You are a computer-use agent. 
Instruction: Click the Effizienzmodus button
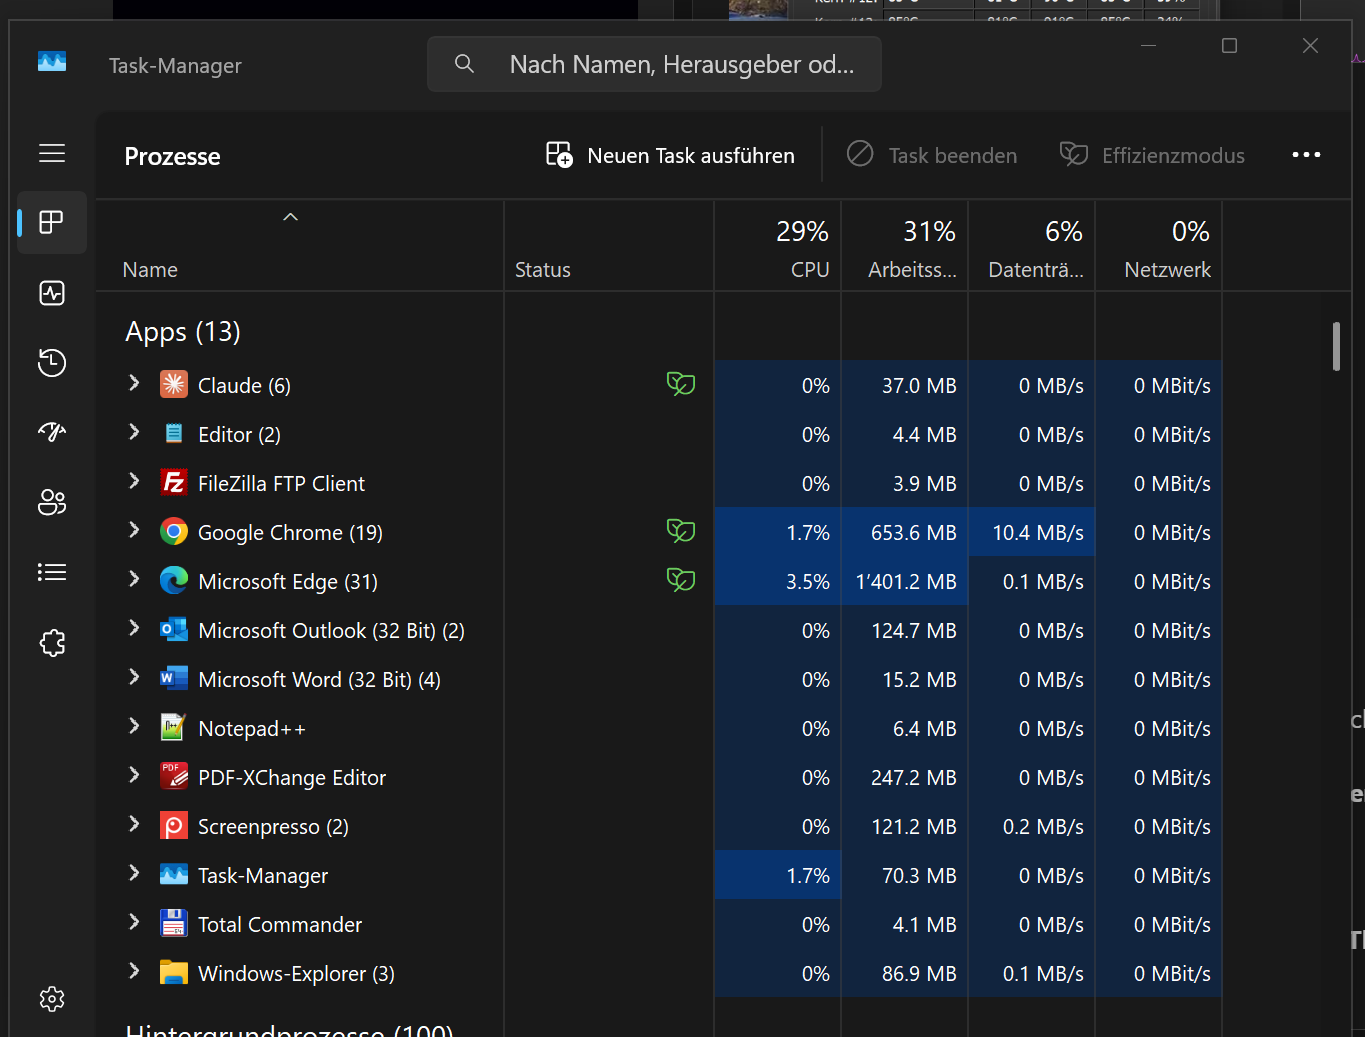1152,155
